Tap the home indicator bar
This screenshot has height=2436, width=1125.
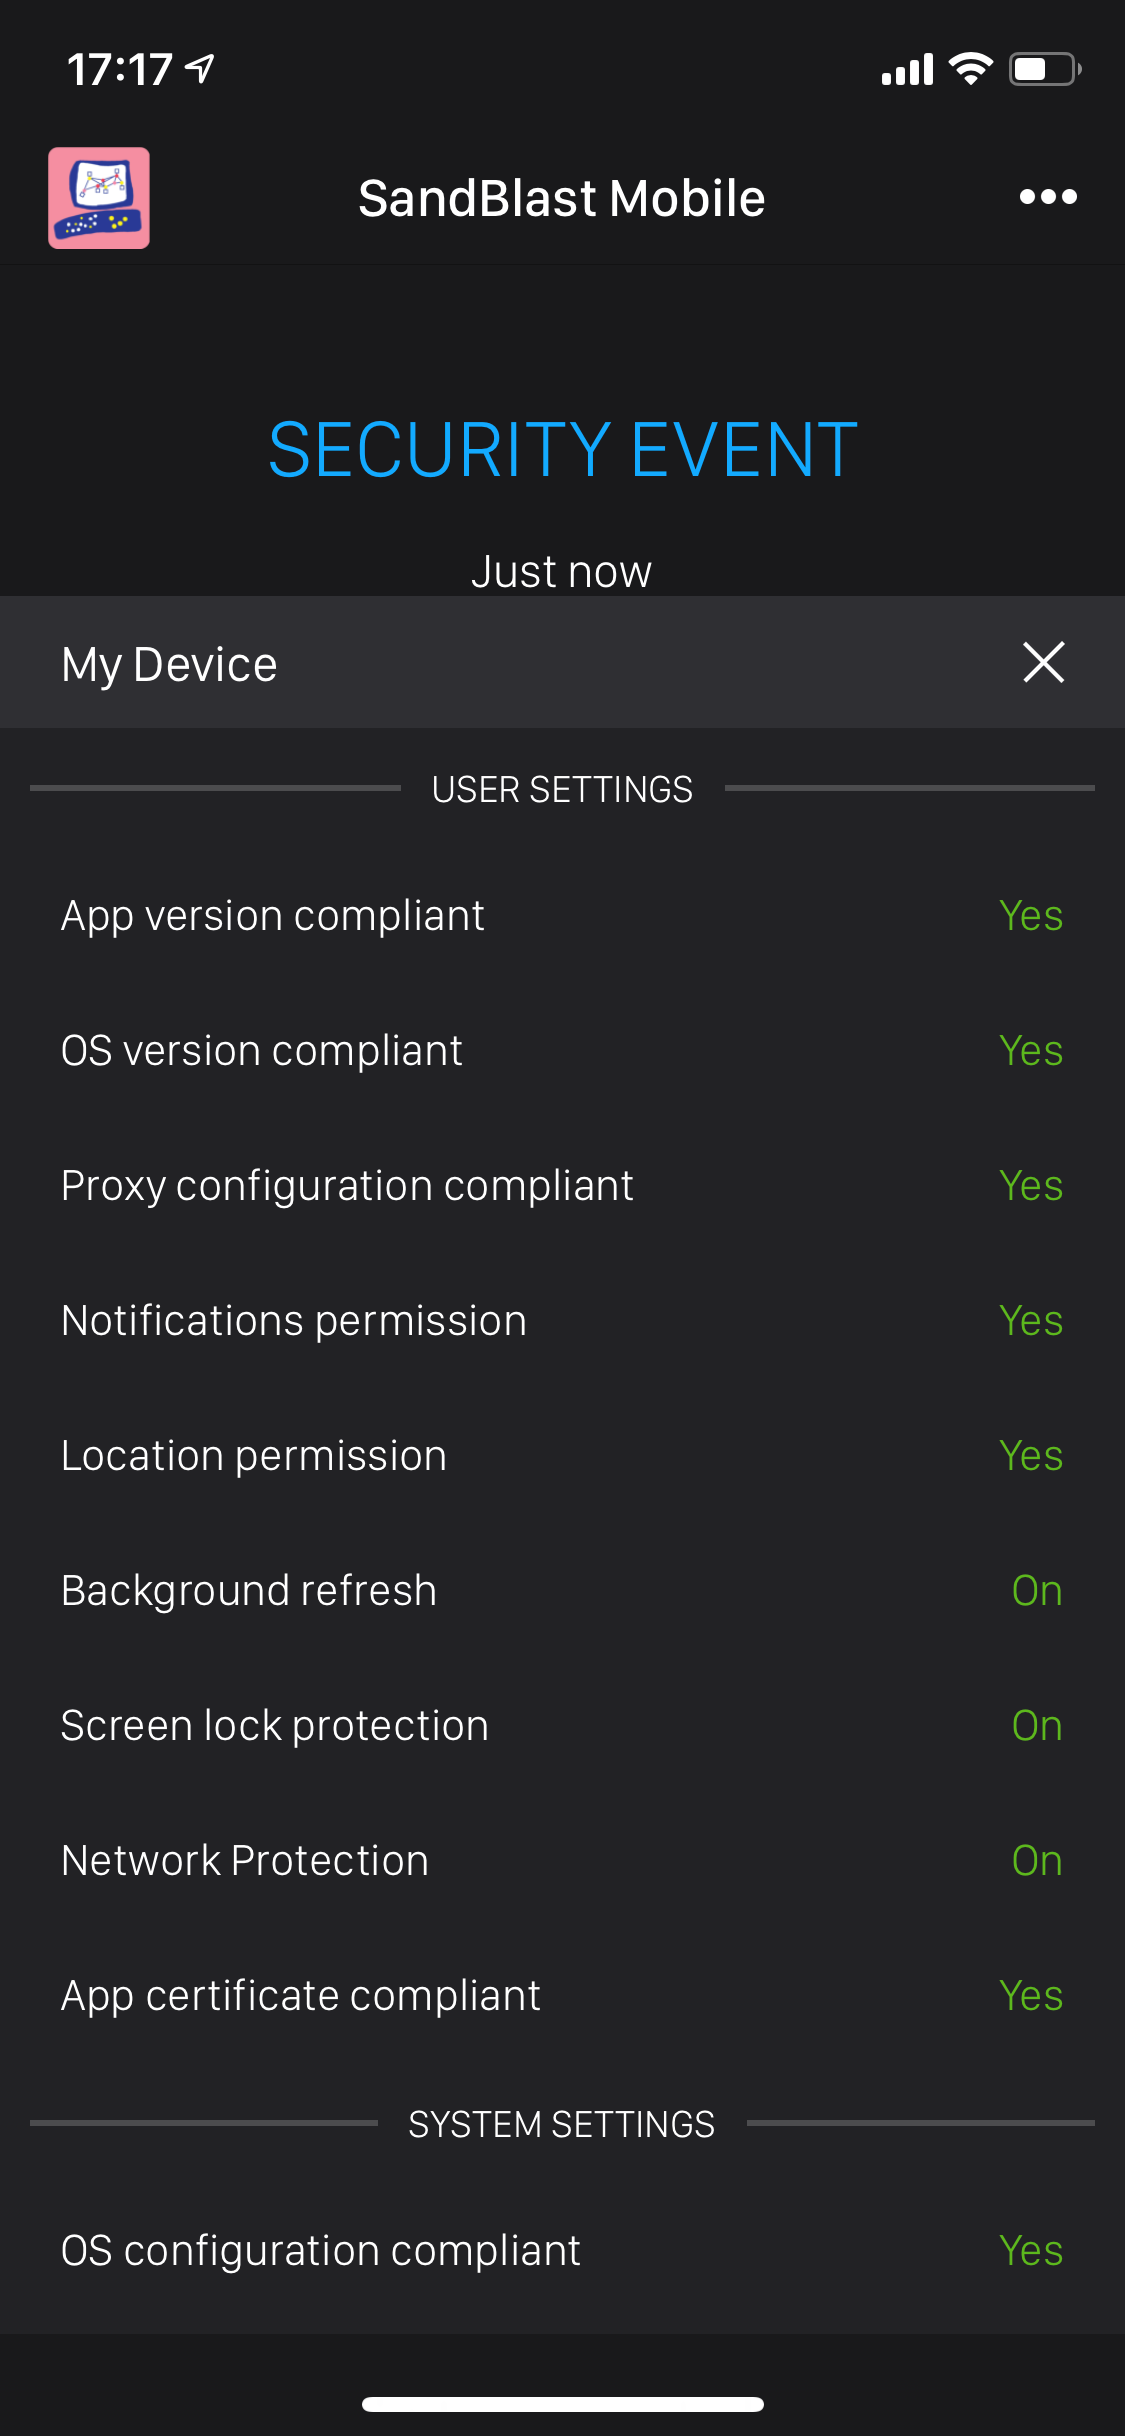pyautogui.click(x=562, y=2405)
